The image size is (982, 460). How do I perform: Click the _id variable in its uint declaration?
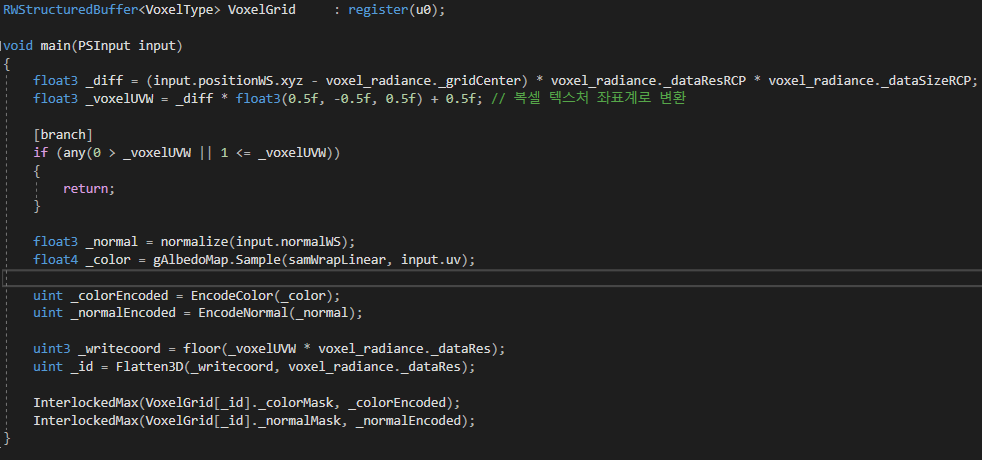coord(81,367)
